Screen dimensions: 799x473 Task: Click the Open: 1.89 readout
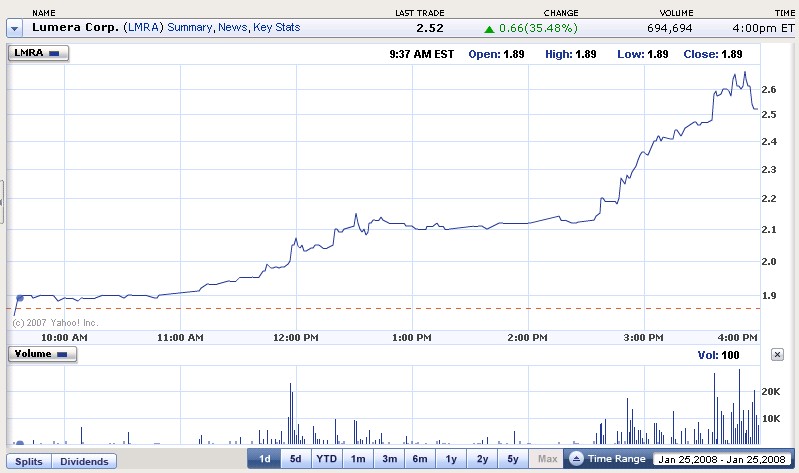496,54
